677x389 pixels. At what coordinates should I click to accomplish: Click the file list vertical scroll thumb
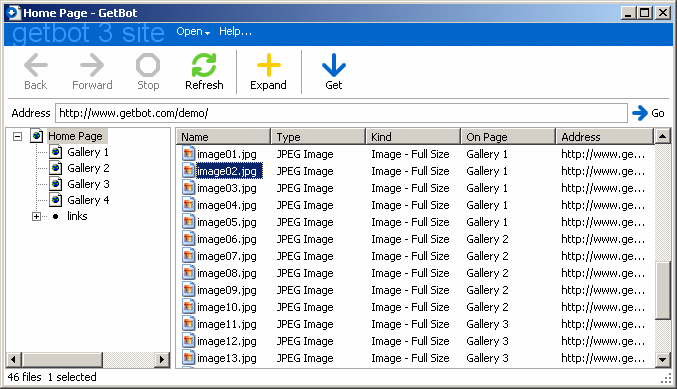[x=662, y=291]
